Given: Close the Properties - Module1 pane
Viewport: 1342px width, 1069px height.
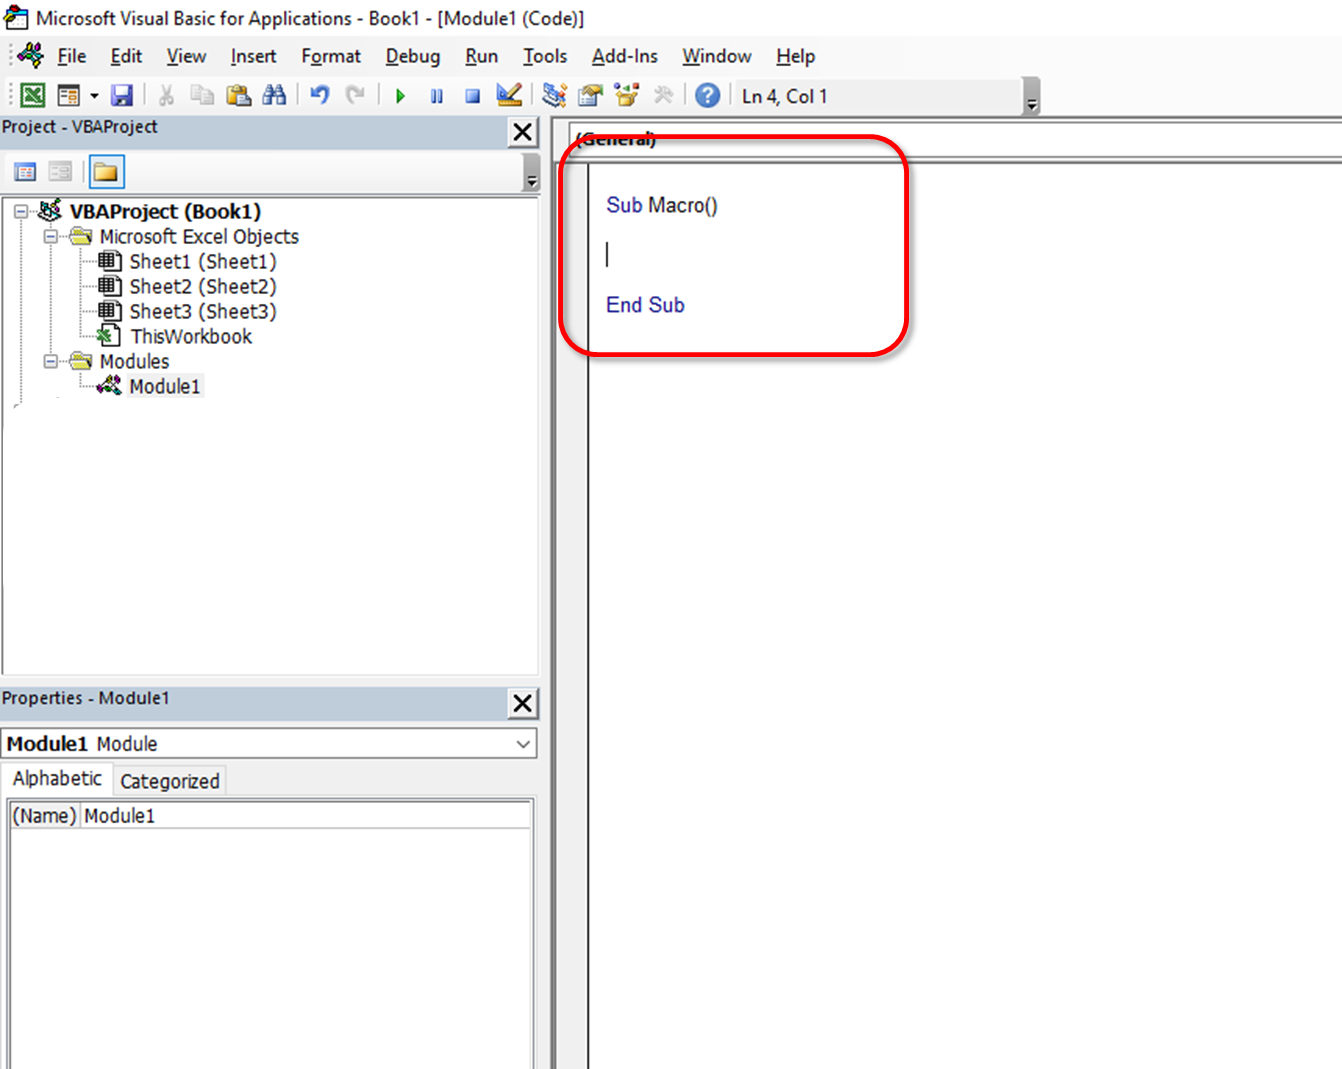Looking at the screenshot, I should pos(522,703).
